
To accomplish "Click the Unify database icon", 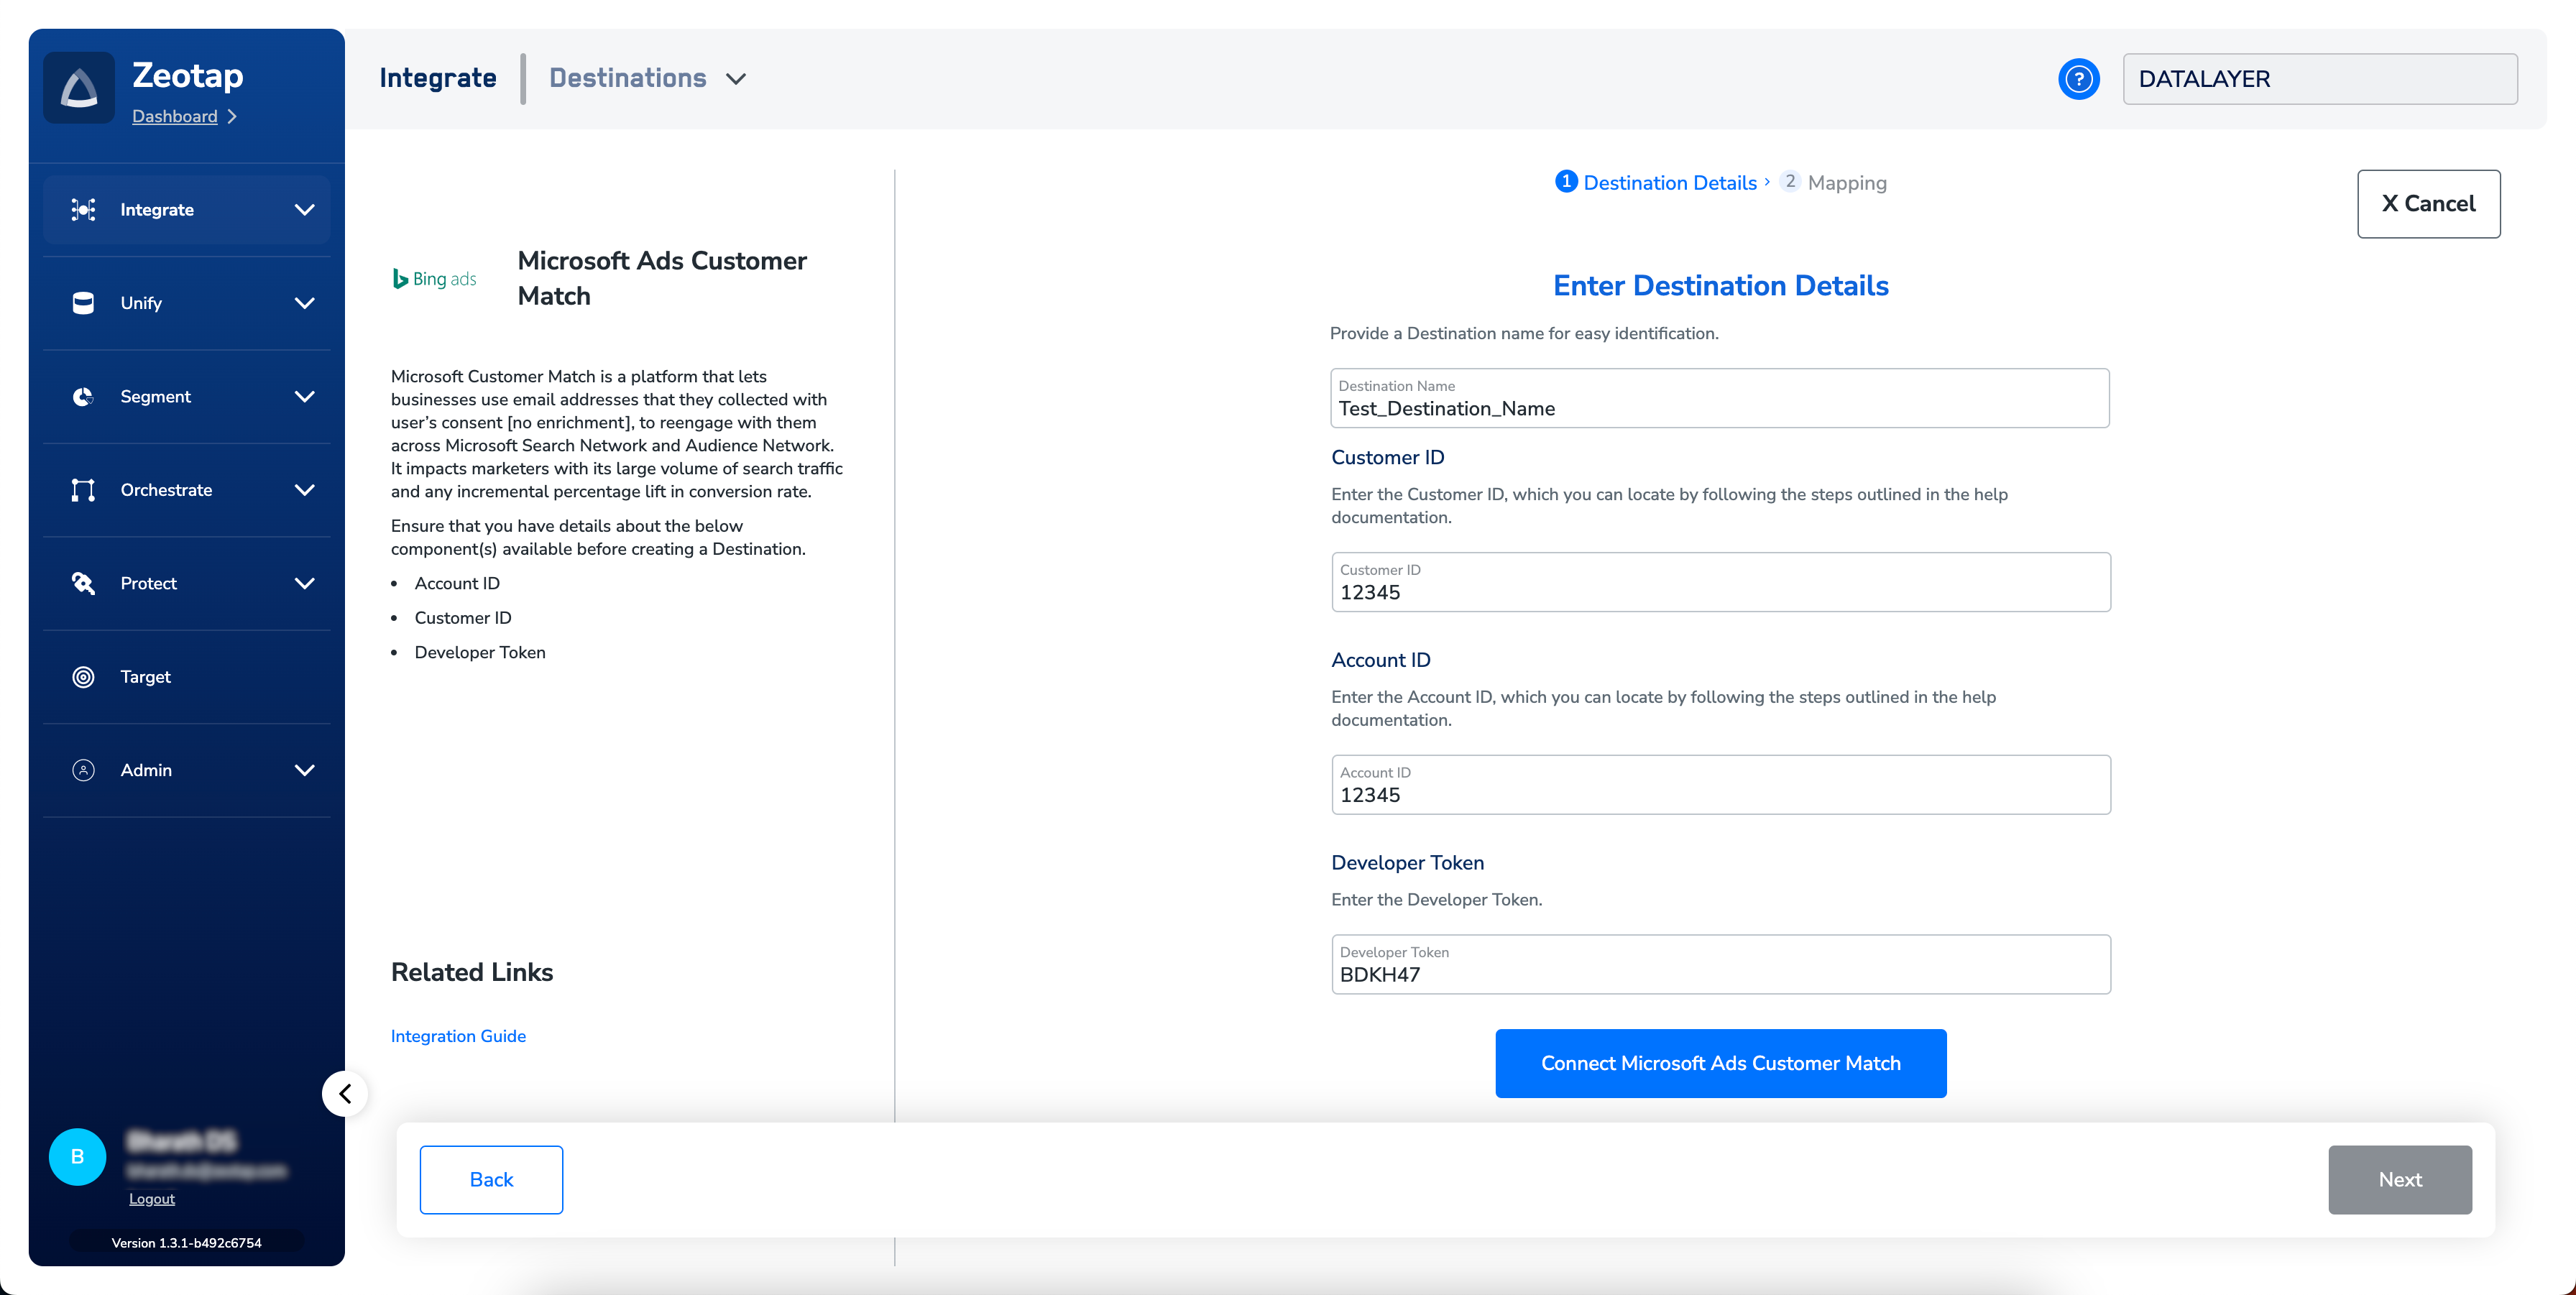I will [83, 303].
